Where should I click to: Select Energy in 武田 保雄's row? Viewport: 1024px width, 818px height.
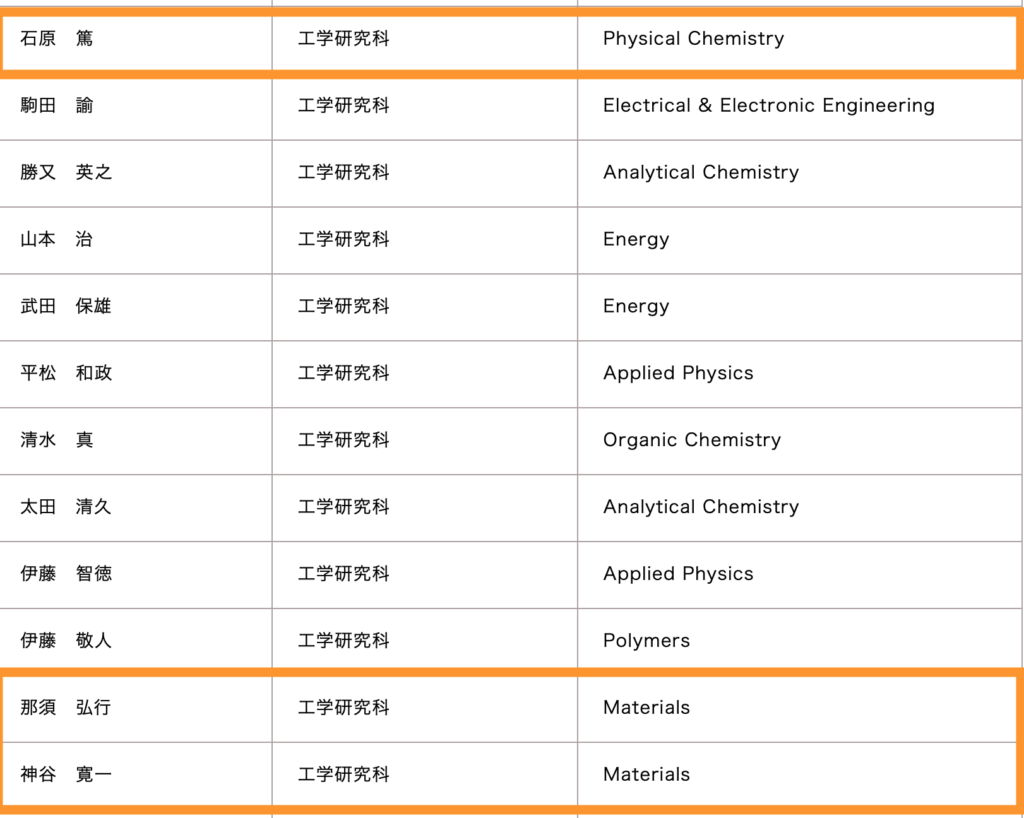click(636, 307)
